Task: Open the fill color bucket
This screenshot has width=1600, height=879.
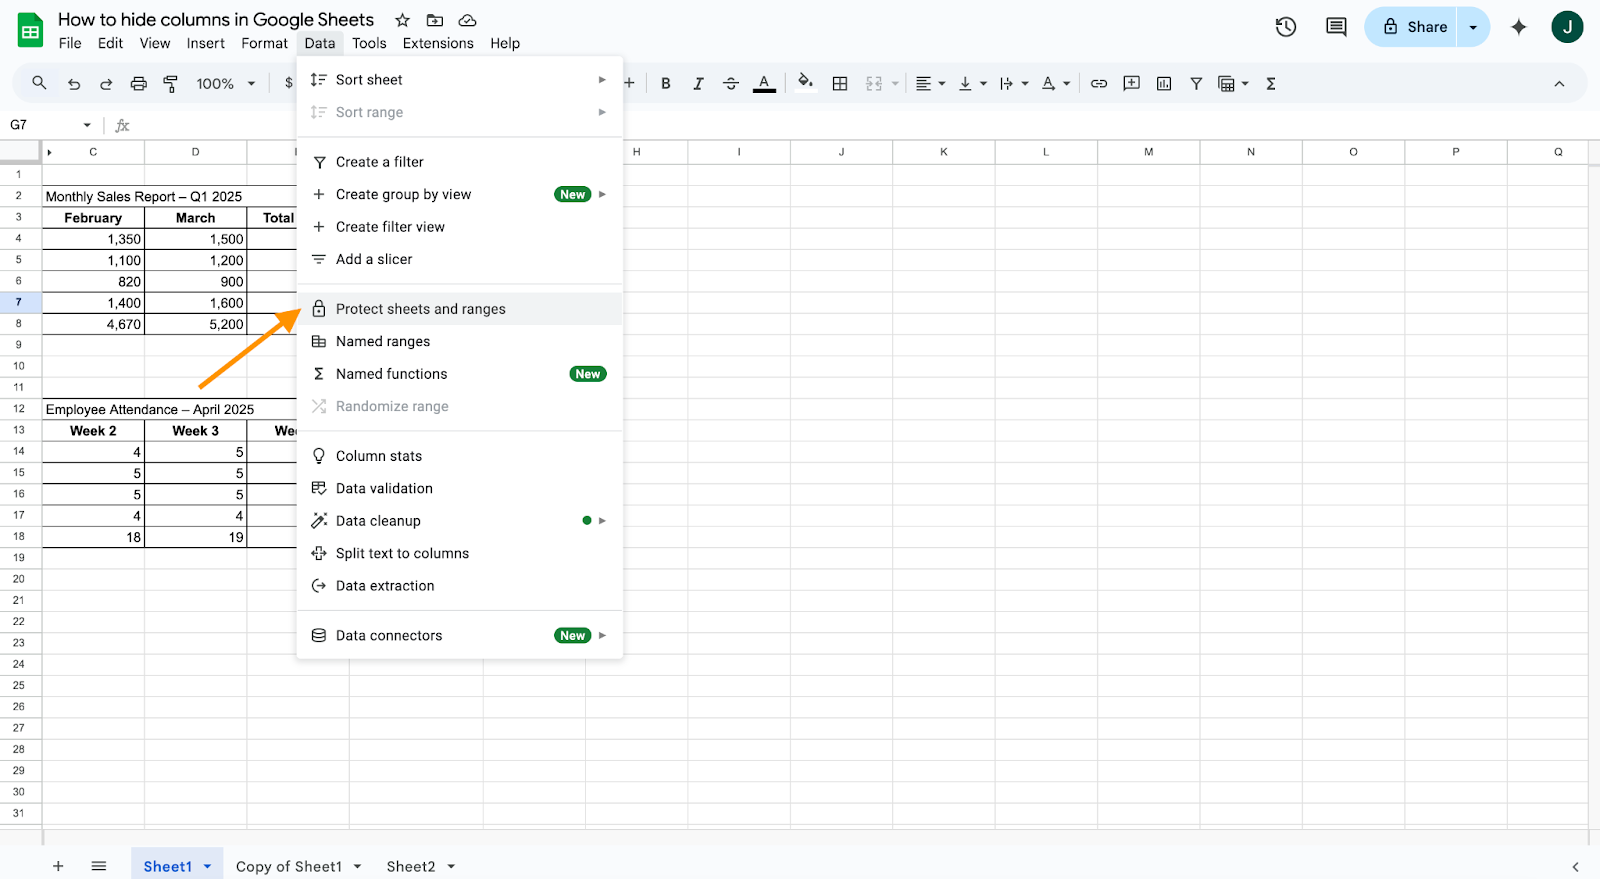Action: coord(805,83)
